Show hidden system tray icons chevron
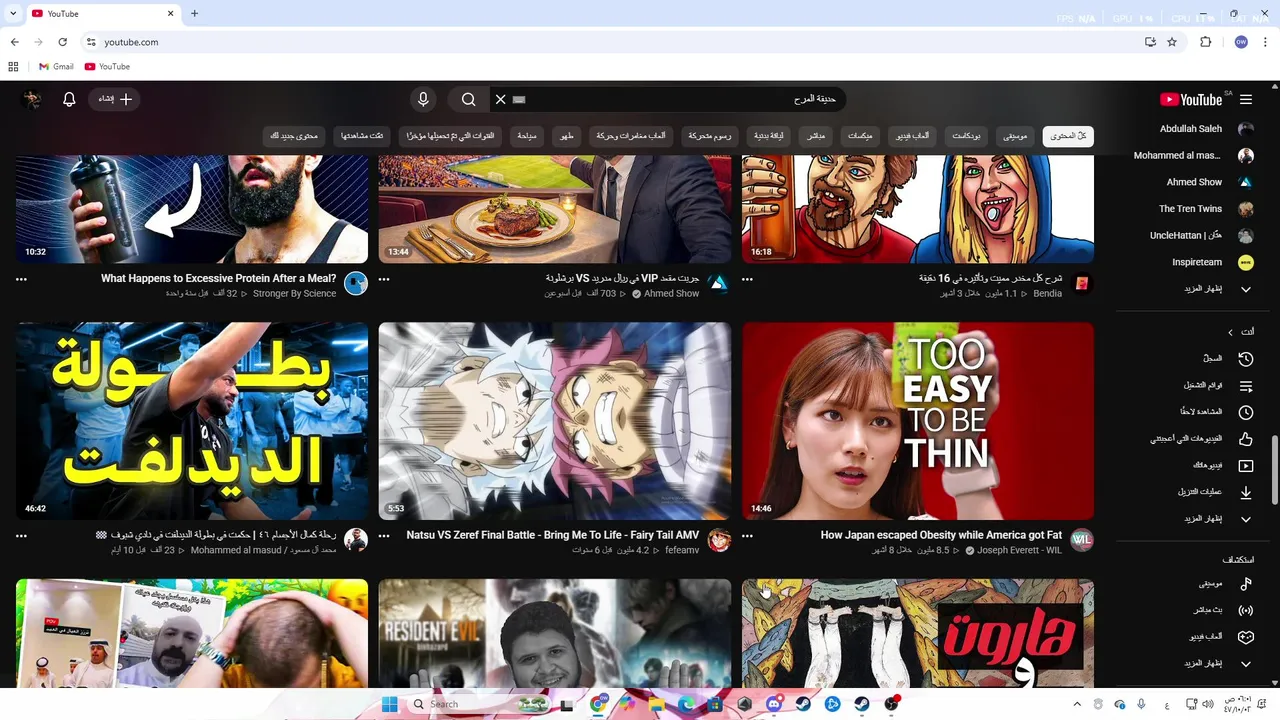This screenshot has width=1280, height=720. tap(1077, 704)
